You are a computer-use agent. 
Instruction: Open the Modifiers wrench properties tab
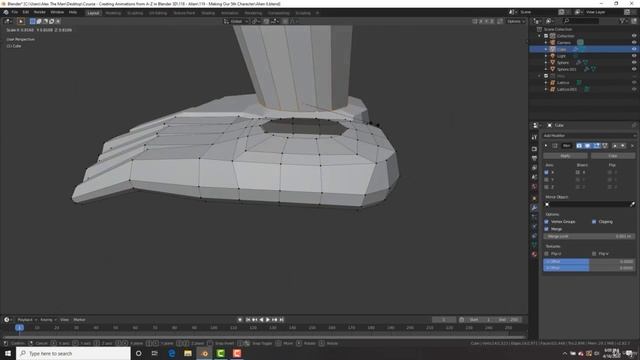point(534,208)
